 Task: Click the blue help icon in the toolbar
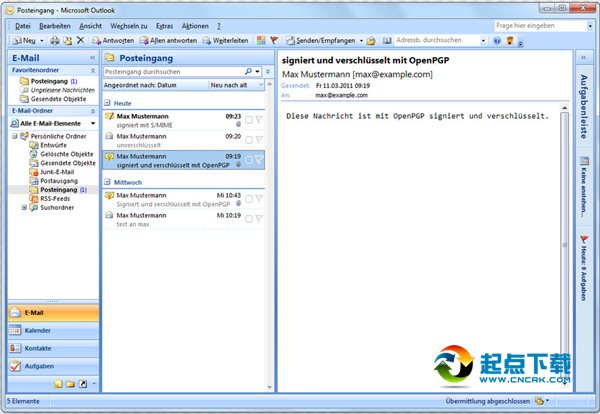(x=497, y=41)
